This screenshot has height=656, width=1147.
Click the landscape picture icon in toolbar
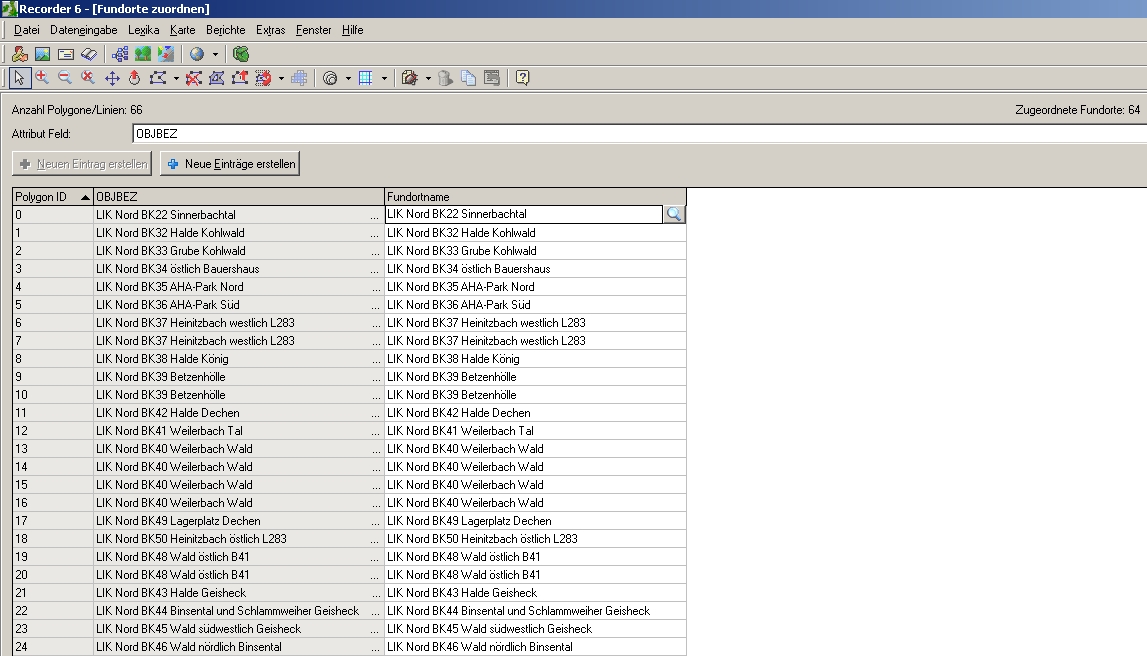42,54
